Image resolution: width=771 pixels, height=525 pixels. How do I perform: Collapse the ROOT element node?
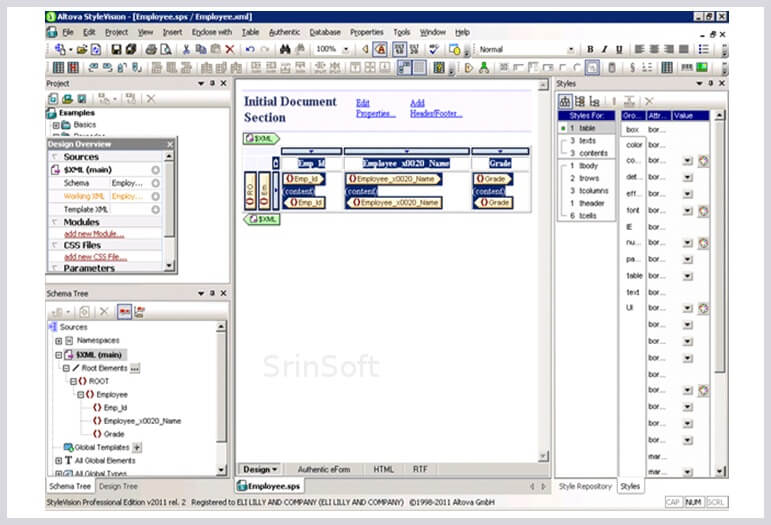tap(73, 381)
